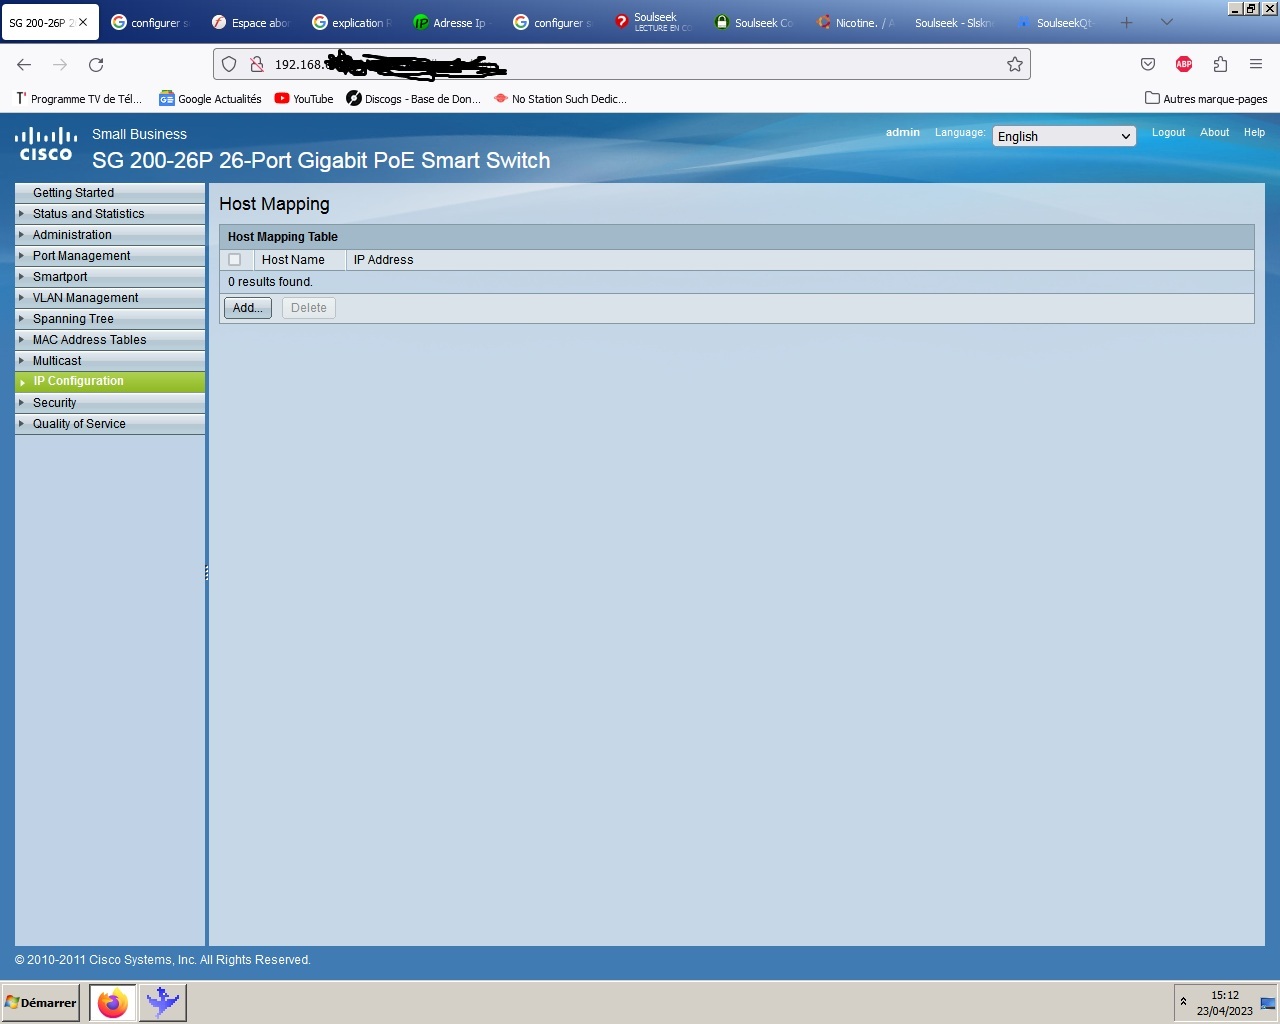The width and height of the screenshot is (1280, 1024).
Task: Click the admin username label
Action: coord(903,132)
